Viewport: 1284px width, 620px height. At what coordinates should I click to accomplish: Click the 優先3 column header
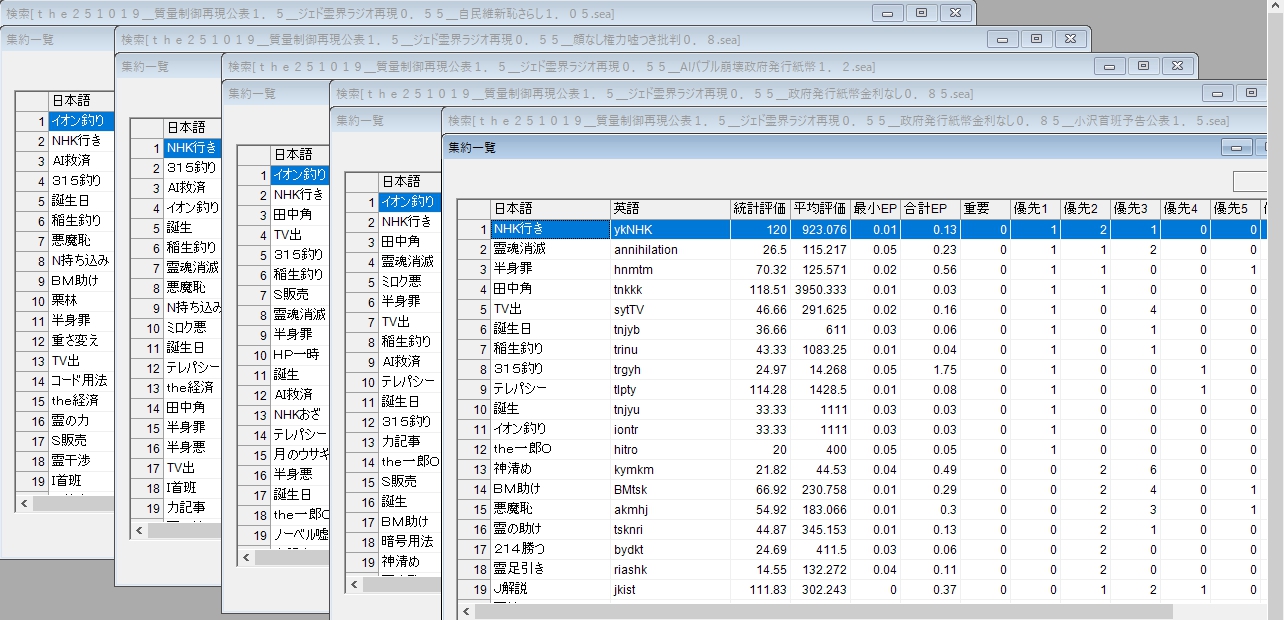tap(1135, 209)
